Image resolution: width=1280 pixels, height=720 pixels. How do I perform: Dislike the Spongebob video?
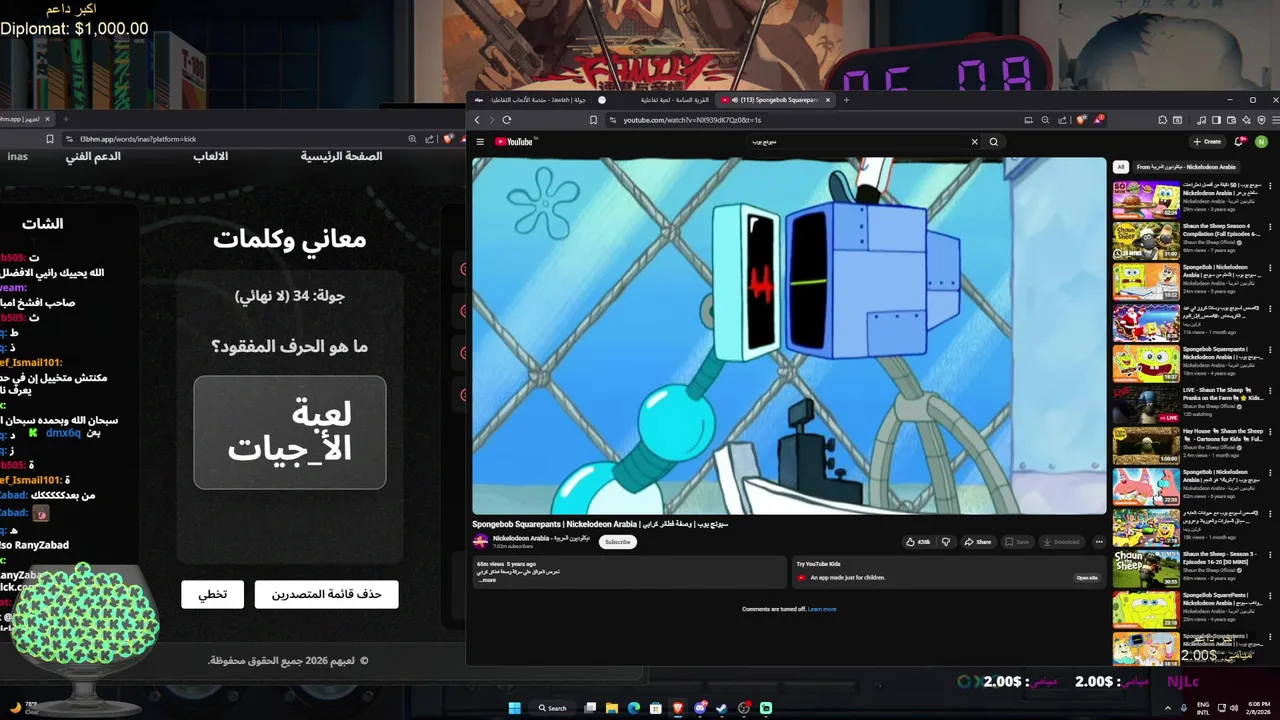946,542
